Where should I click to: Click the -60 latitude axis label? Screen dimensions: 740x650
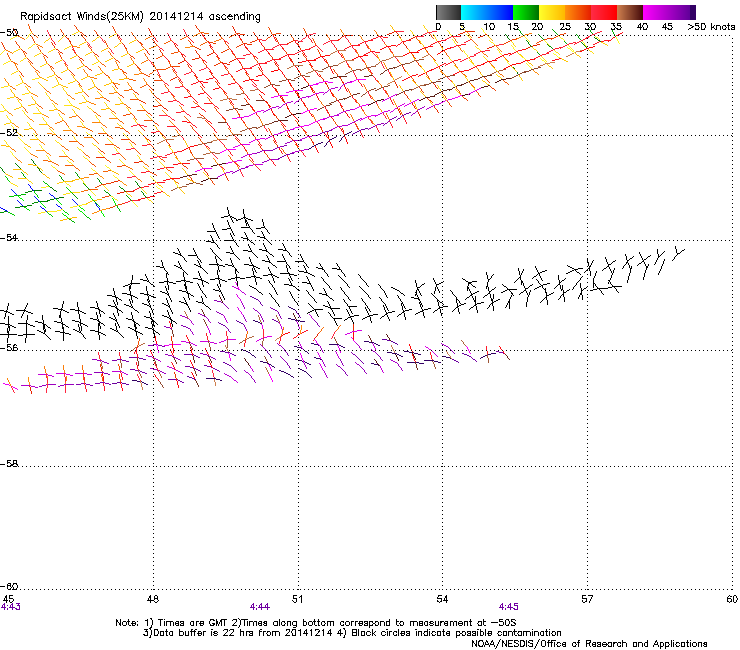tap(9, 586)
